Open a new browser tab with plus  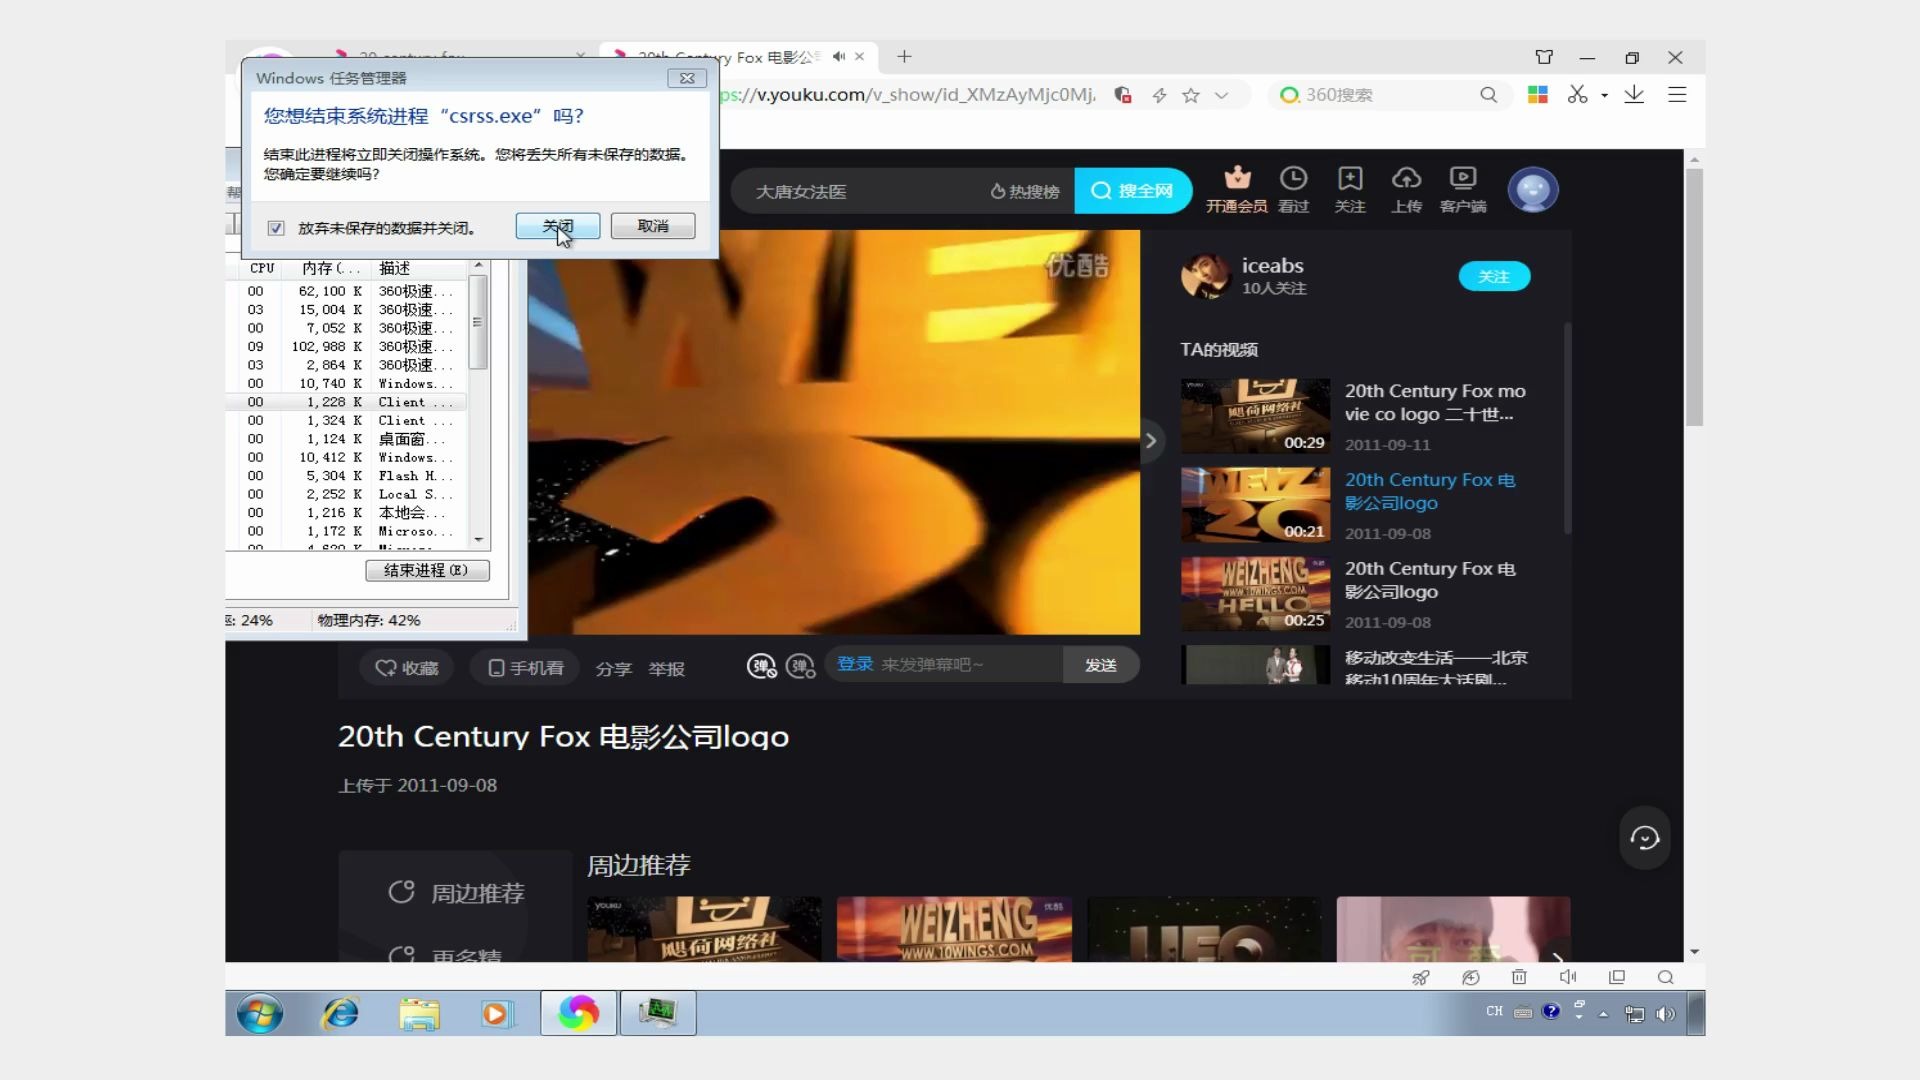pos(904,57)
